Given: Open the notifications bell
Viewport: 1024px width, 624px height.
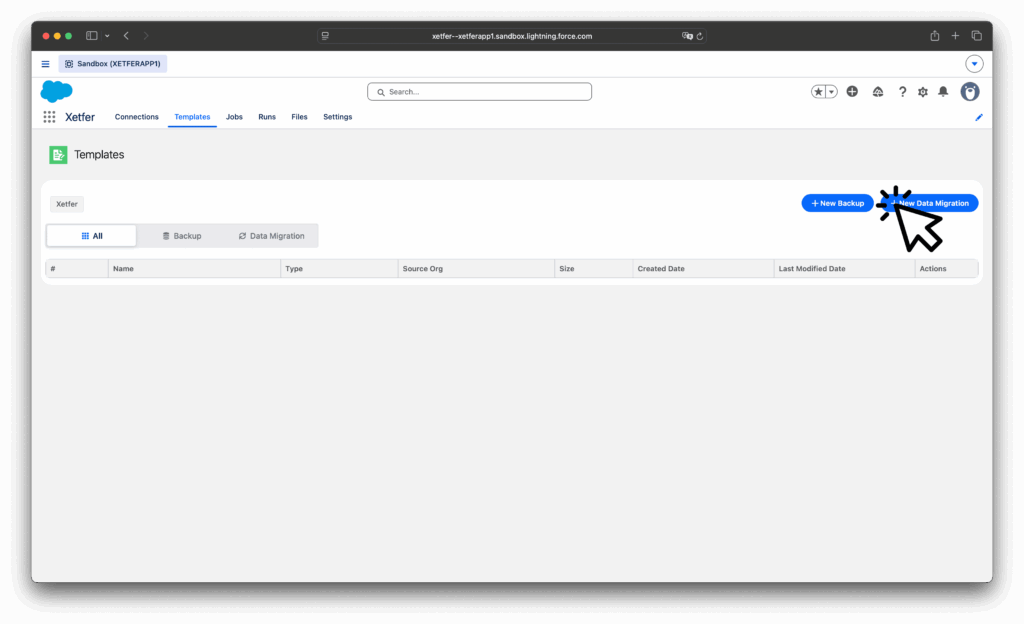Looking at the screenshot, I should (x=943, y=92).
